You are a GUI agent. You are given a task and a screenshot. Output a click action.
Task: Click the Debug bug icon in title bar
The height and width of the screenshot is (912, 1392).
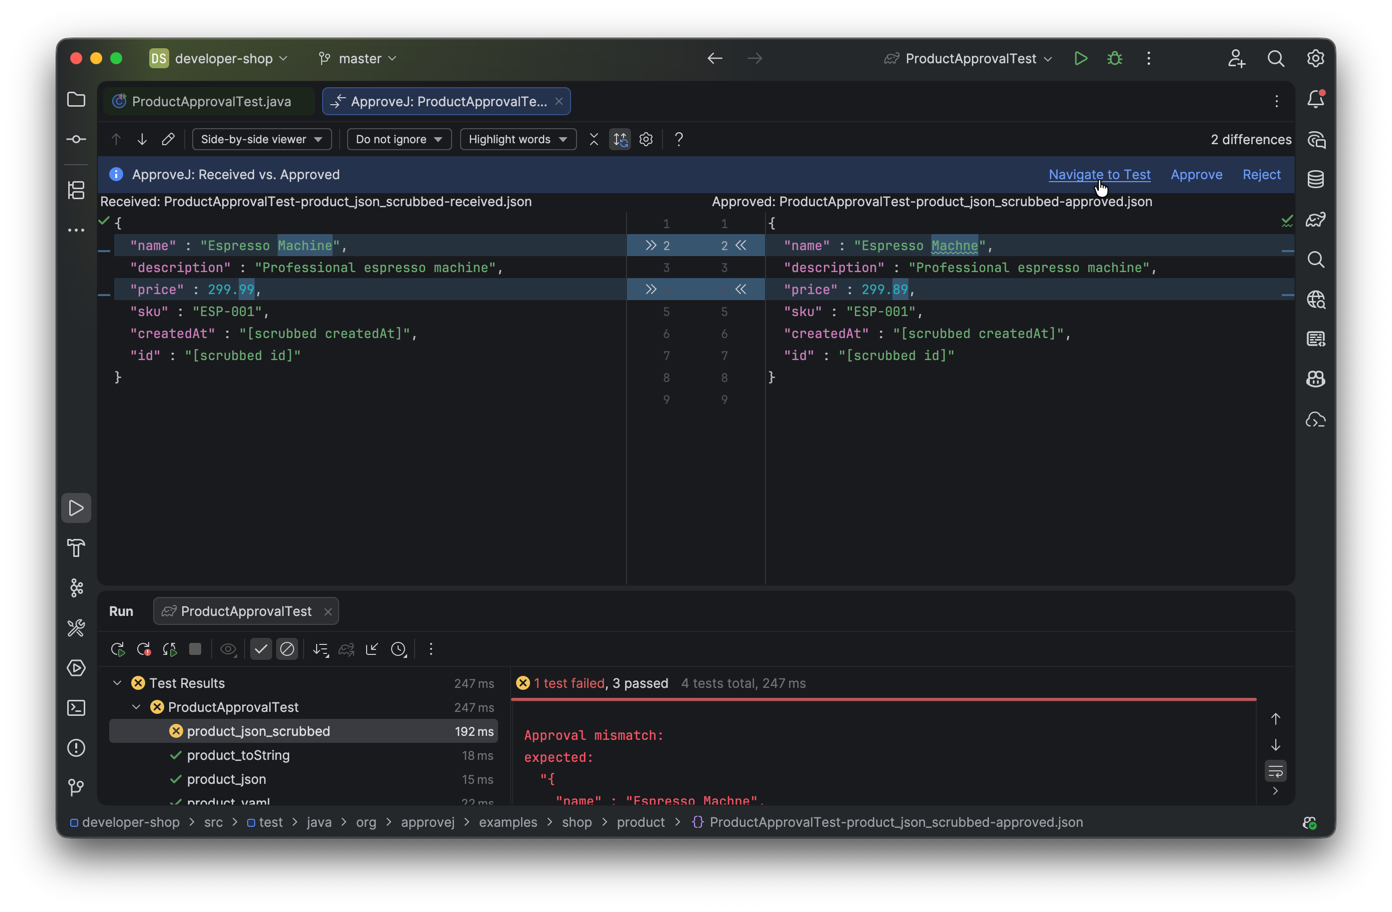[x=1115, y=59]
